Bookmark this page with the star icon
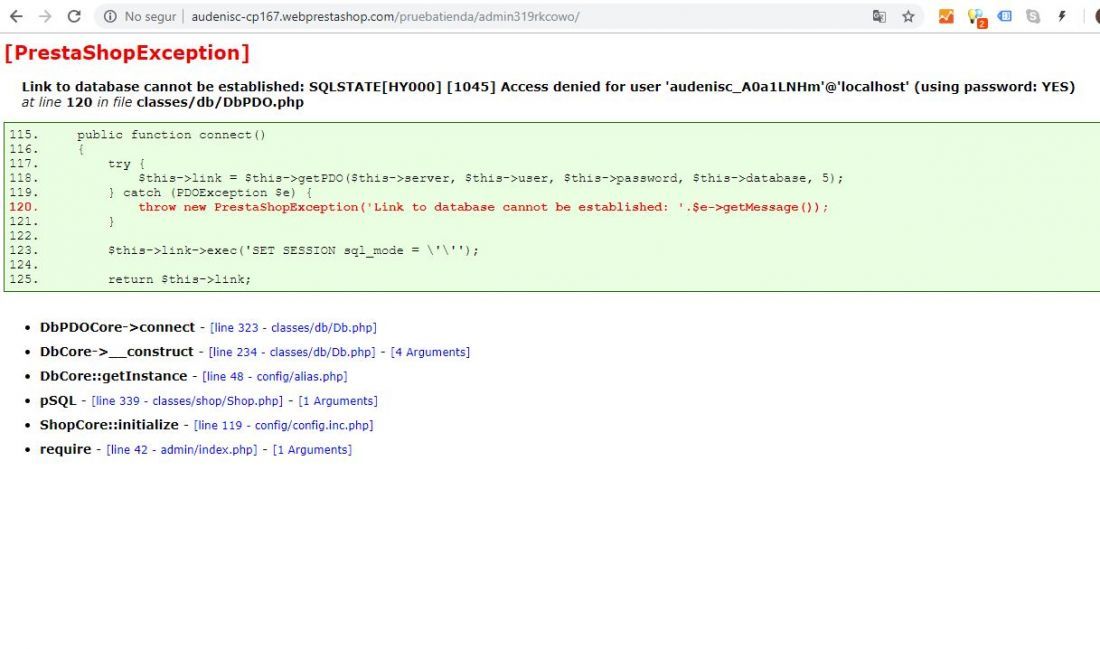 [x=908, y=16]
